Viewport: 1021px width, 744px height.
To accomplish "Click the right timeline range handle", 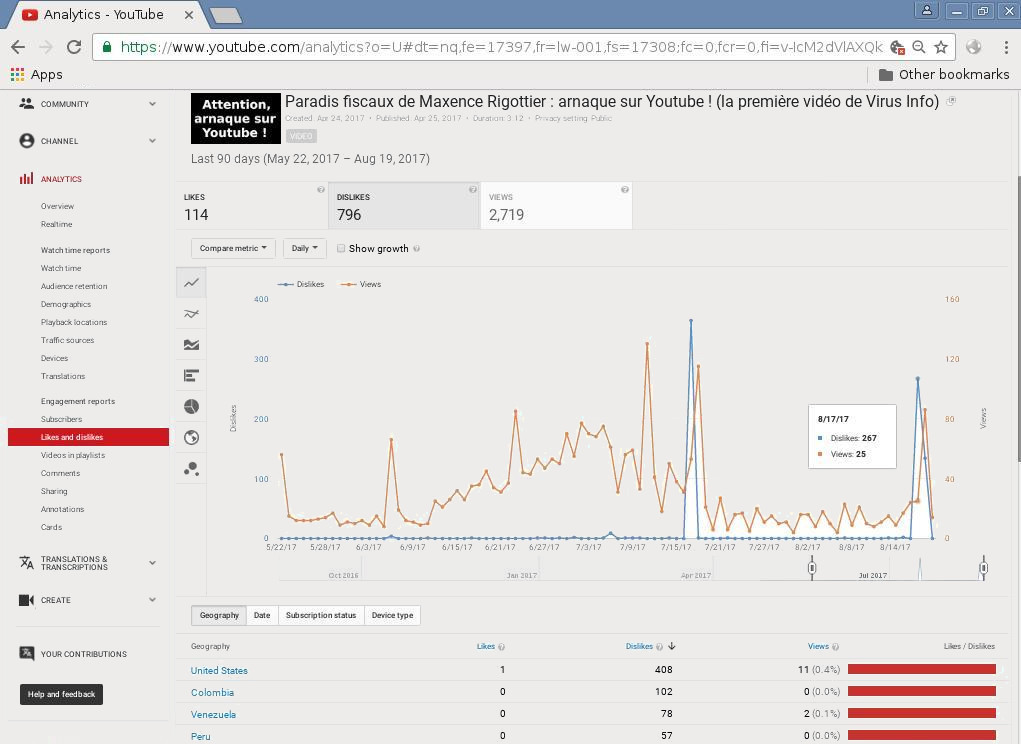I will pos(983,568).
